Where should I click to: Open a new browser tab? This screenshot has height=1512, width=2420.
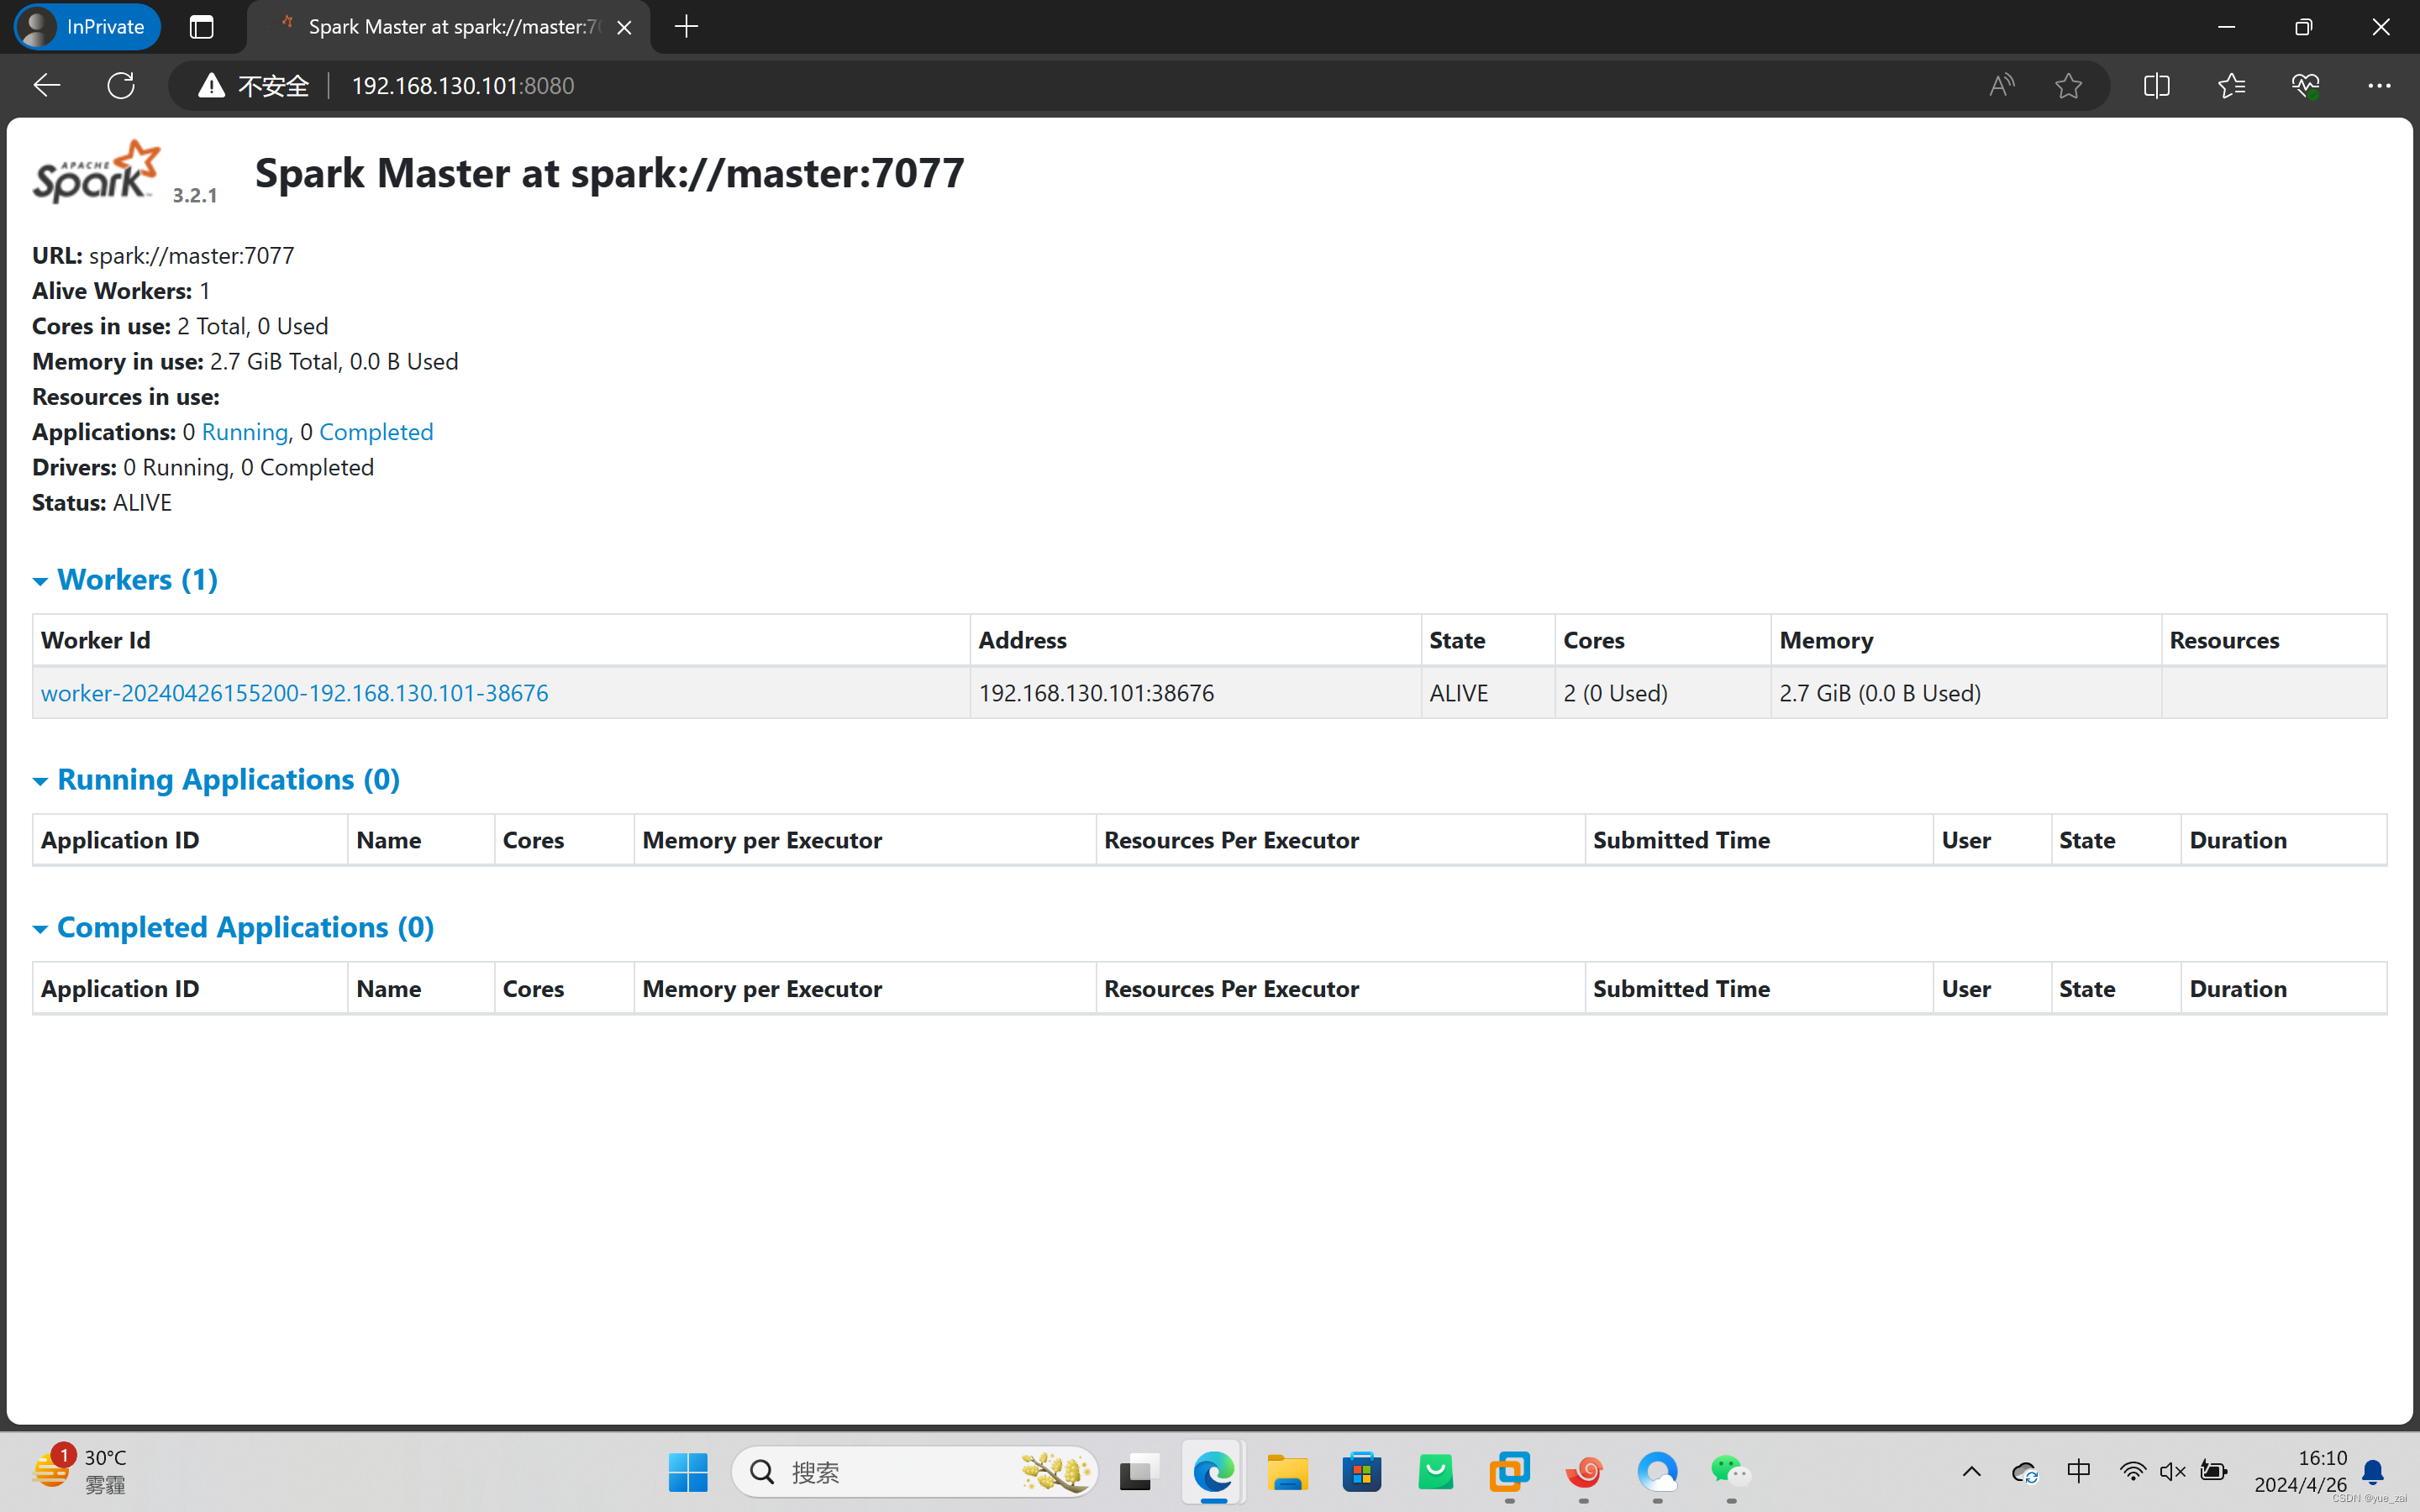(x=686, y=27)
